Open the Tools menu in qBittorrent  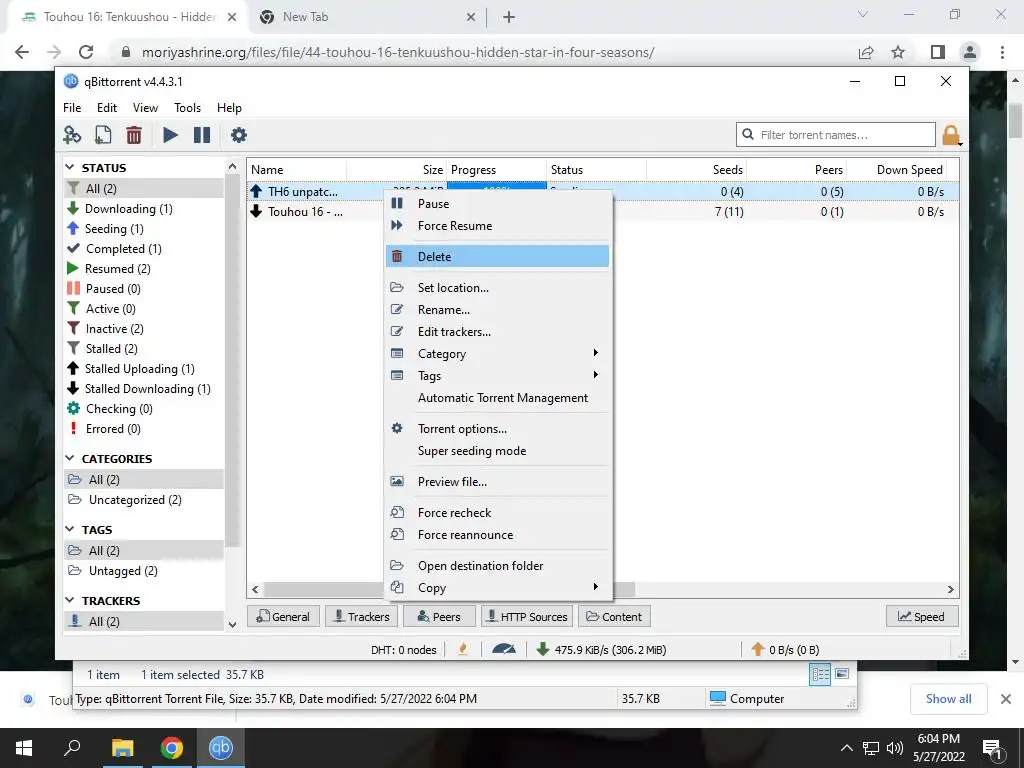pyautogui.click(x=187, y=108)
